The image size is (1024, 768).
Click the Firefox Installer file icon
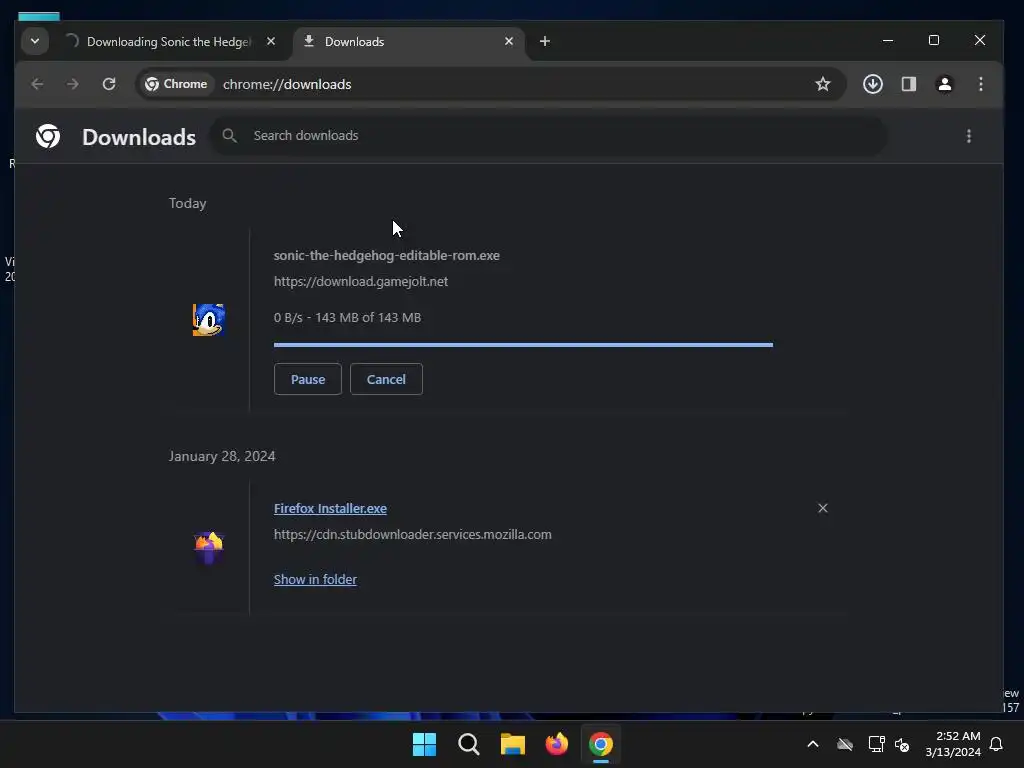tap(209, 547)
